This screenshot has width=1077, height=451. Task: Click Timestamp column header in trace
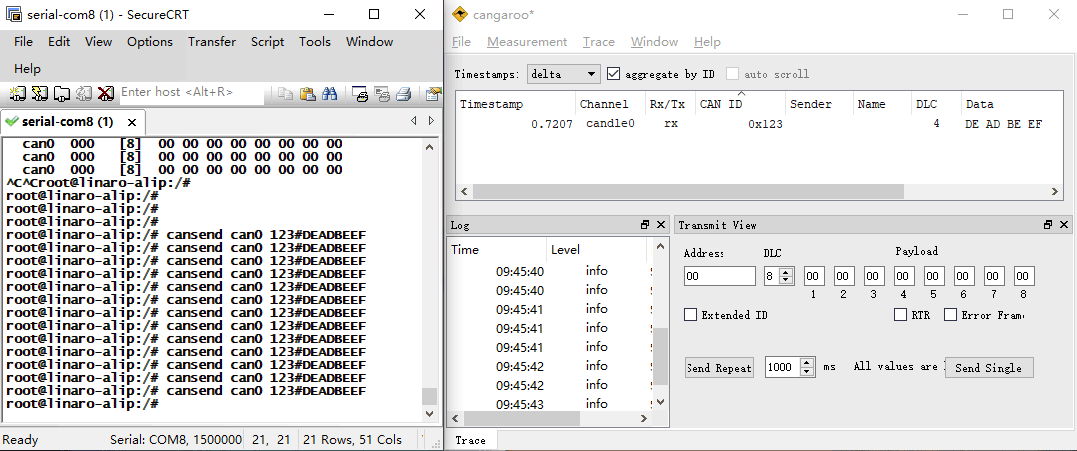click(516, 104)
